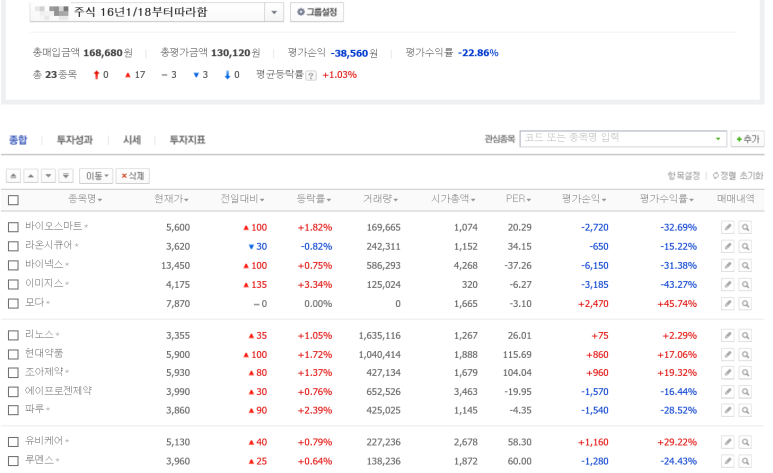This screenshot has height=473, width=773.
Task: Switch to the 투자성과 tab
Action: click(74, 140)
